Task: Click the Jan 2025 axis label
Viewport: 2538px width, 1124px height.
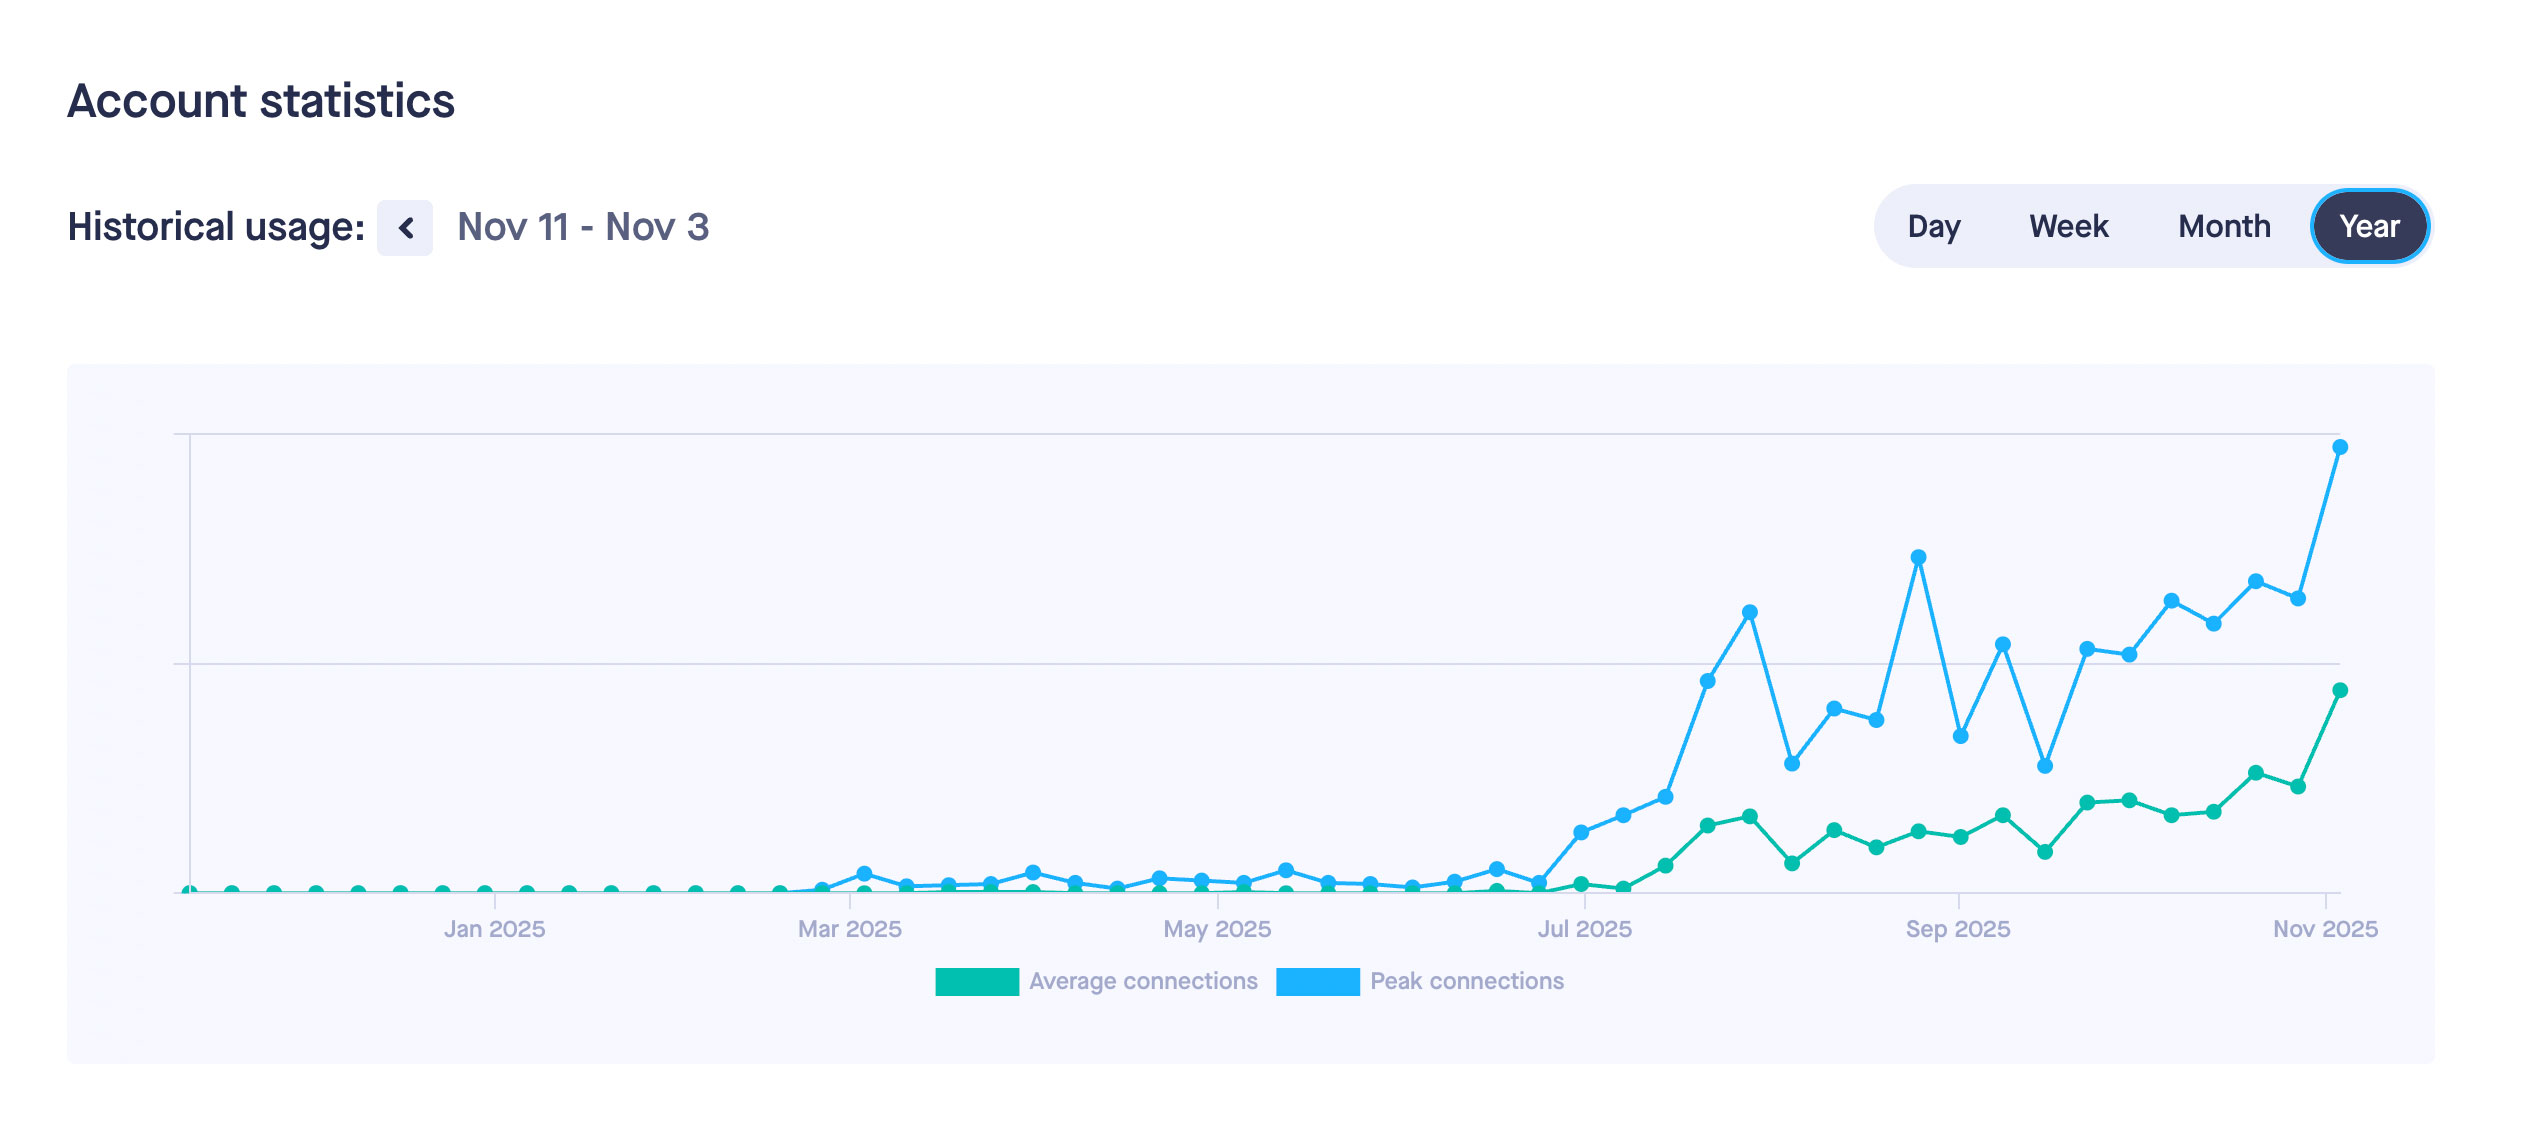Action: click(494, 929)
